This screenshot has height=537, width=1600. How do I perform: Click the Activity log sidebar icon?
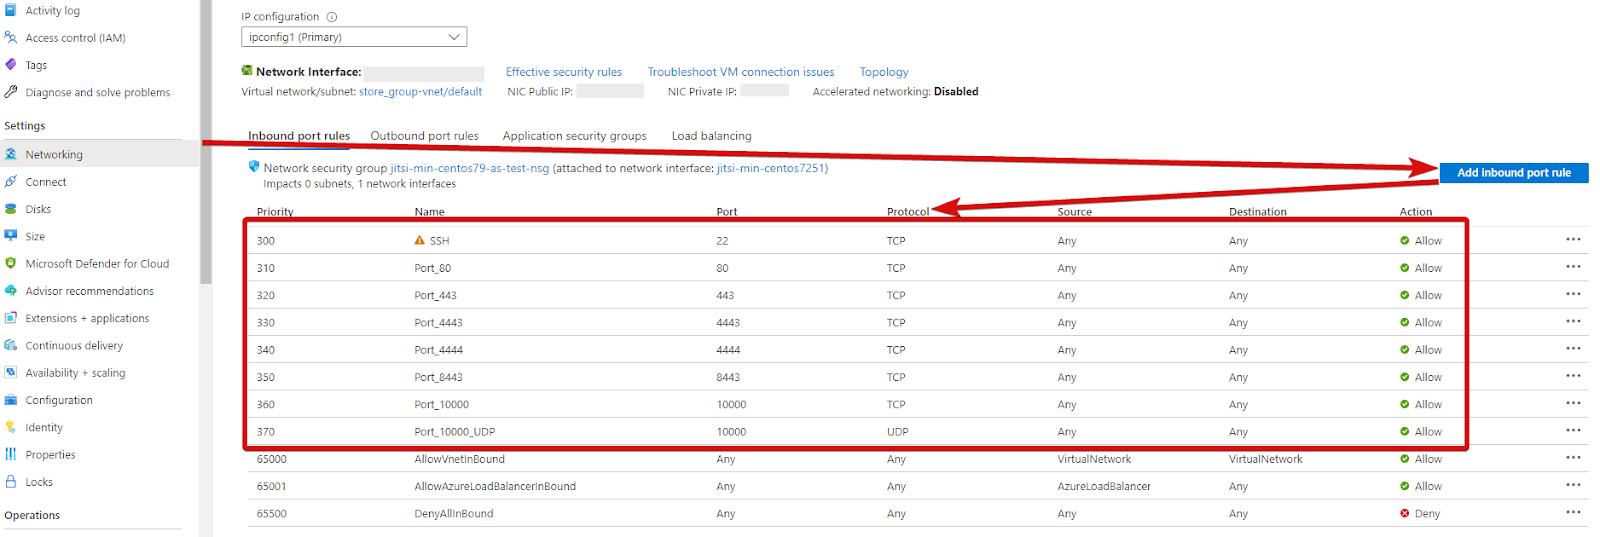(11, 10)
